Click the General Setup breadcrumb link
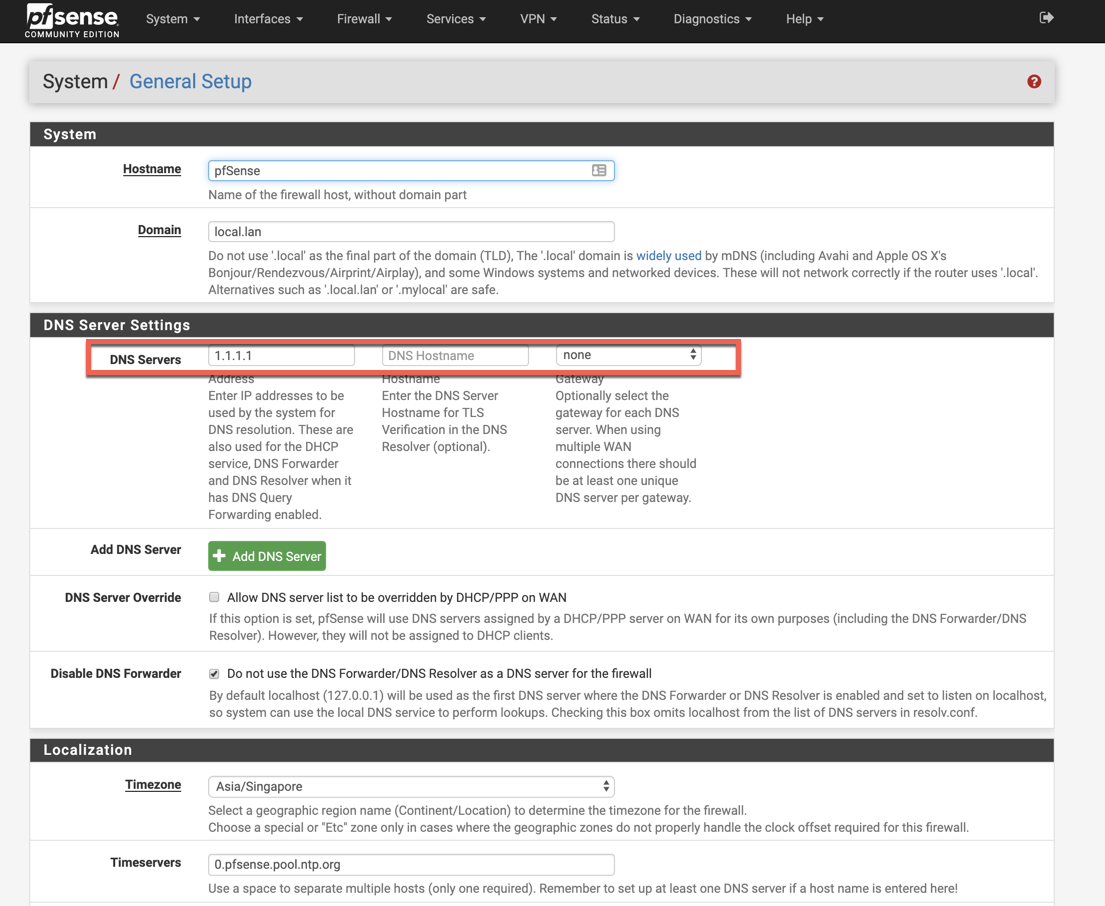 point(190,82)
